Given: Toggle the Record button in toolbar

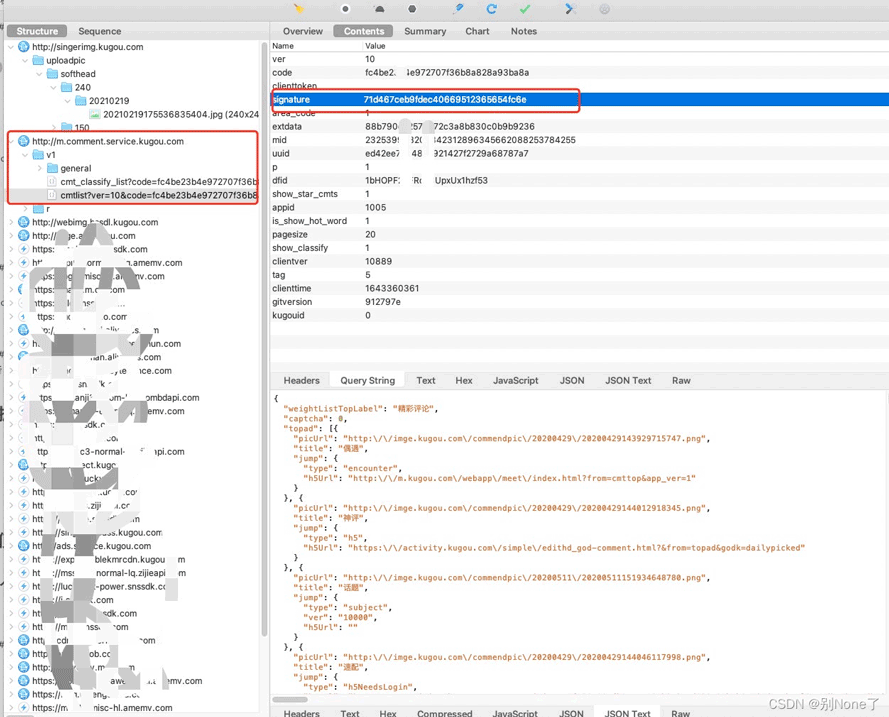Looking at the screenshot, I should tap(345, 9).
